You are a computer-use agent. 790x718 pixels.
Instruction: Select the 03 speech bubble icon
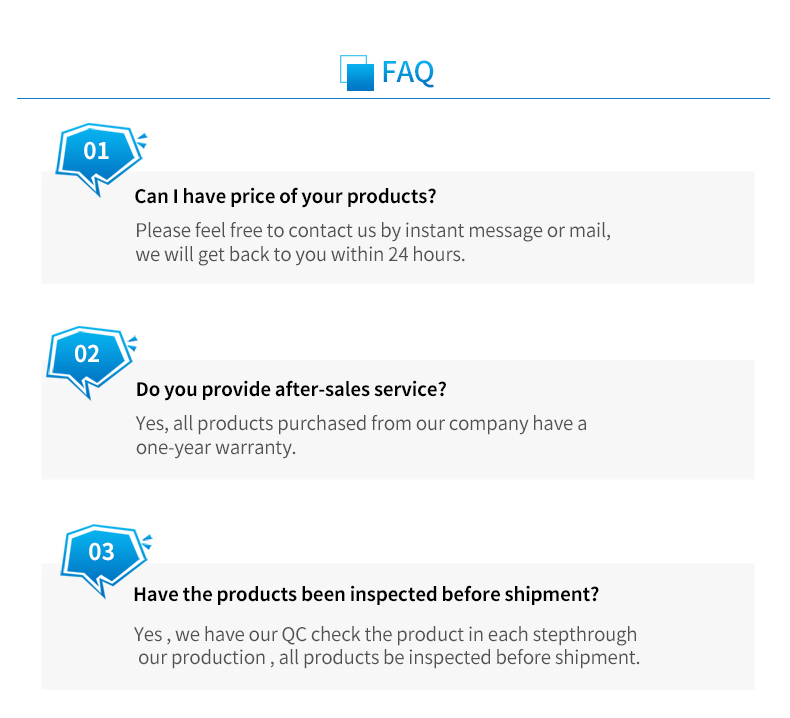(101, 555)
